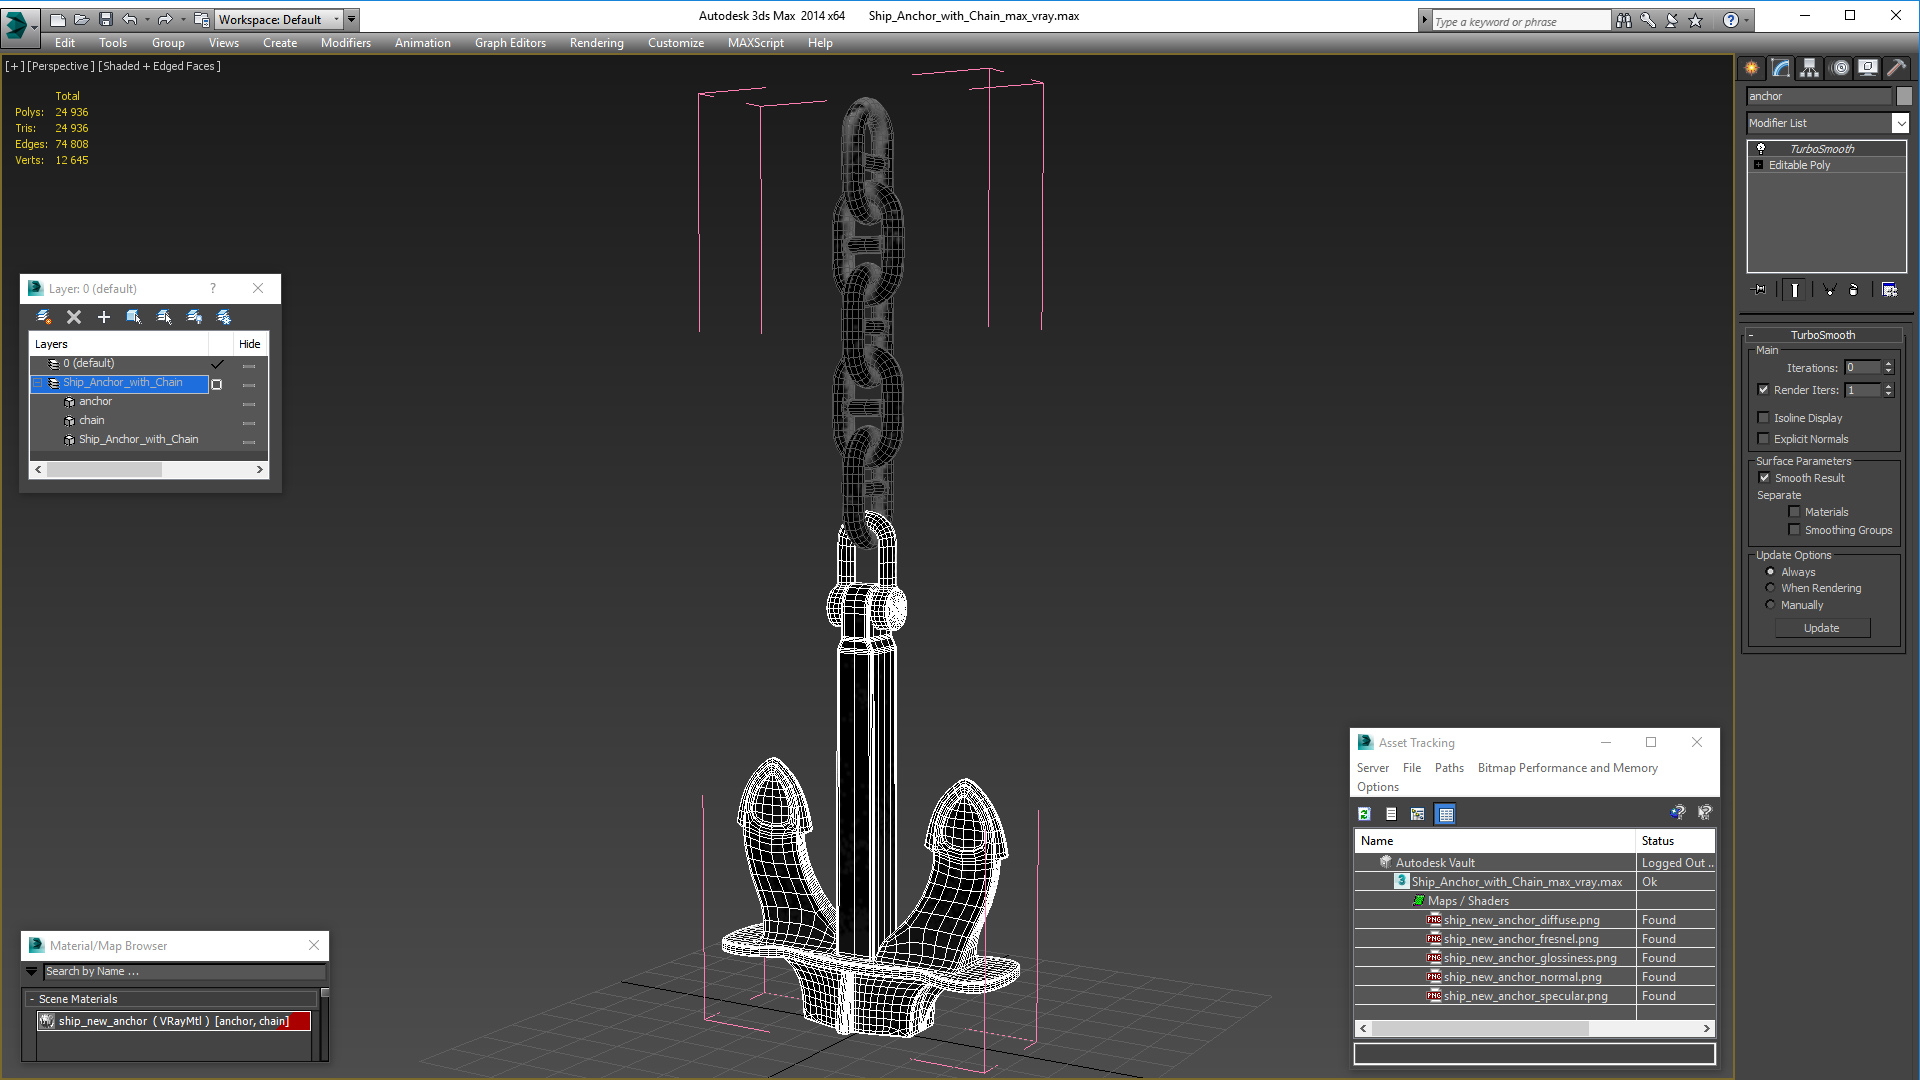Open the Utilities hammer panel tab
The height and width of the screenshot is (1080, 1920).
(1897, 68)
